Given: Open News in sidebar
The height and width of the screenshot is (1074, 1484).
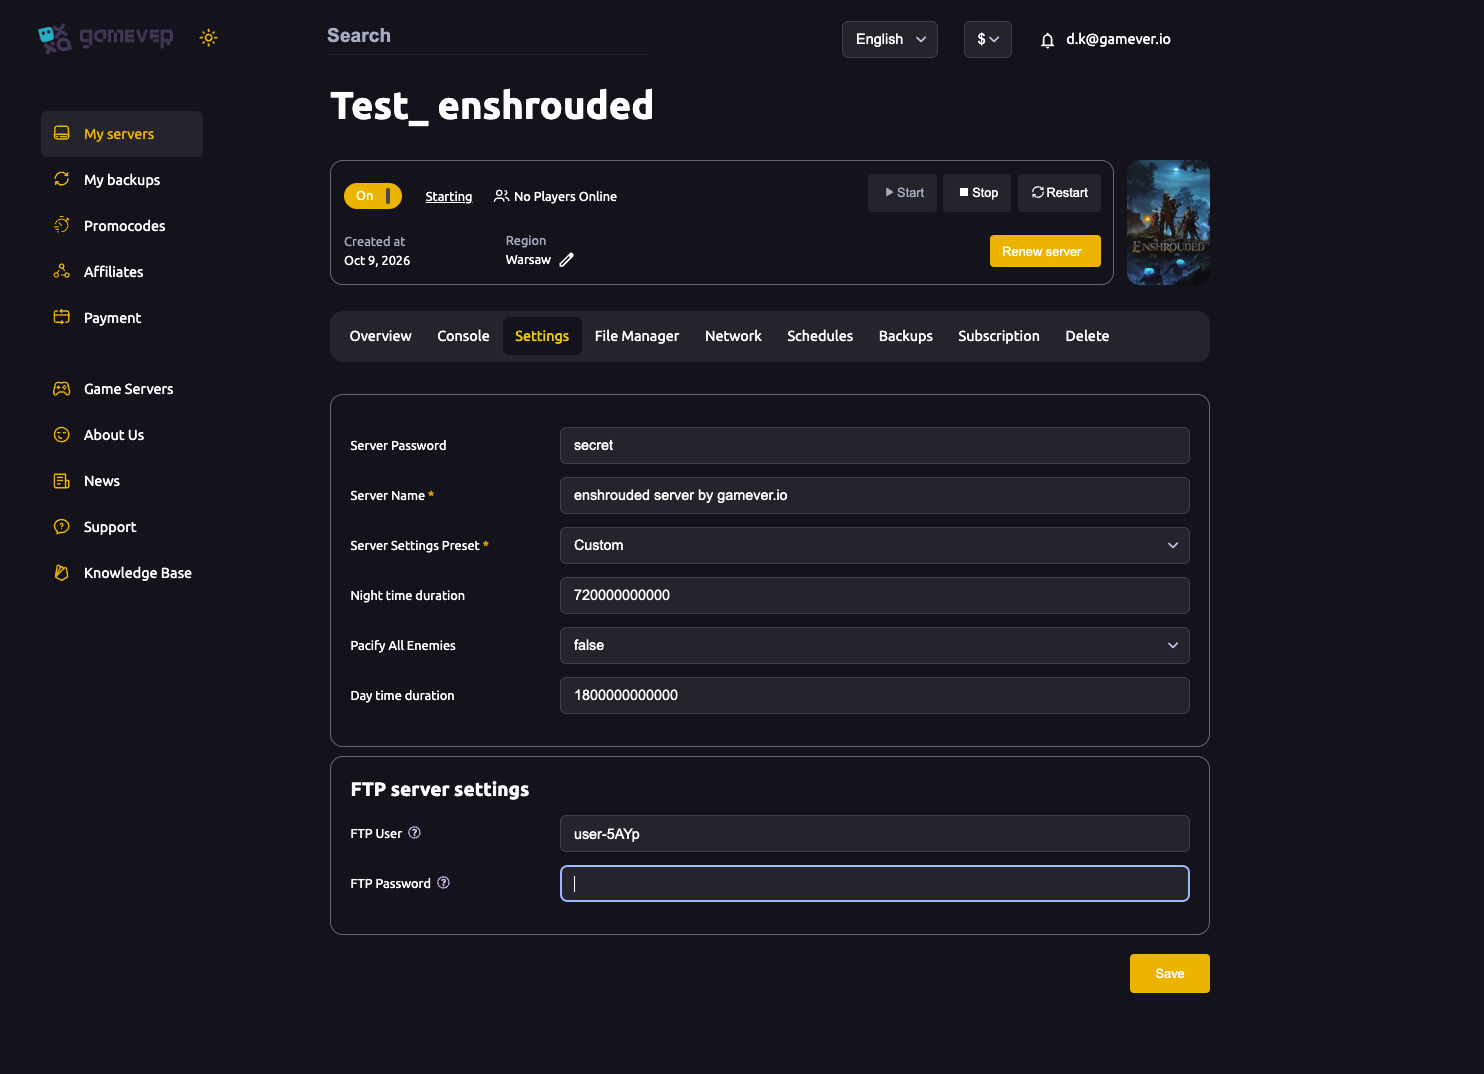Looking at the screenshot, I should point(122,481).
